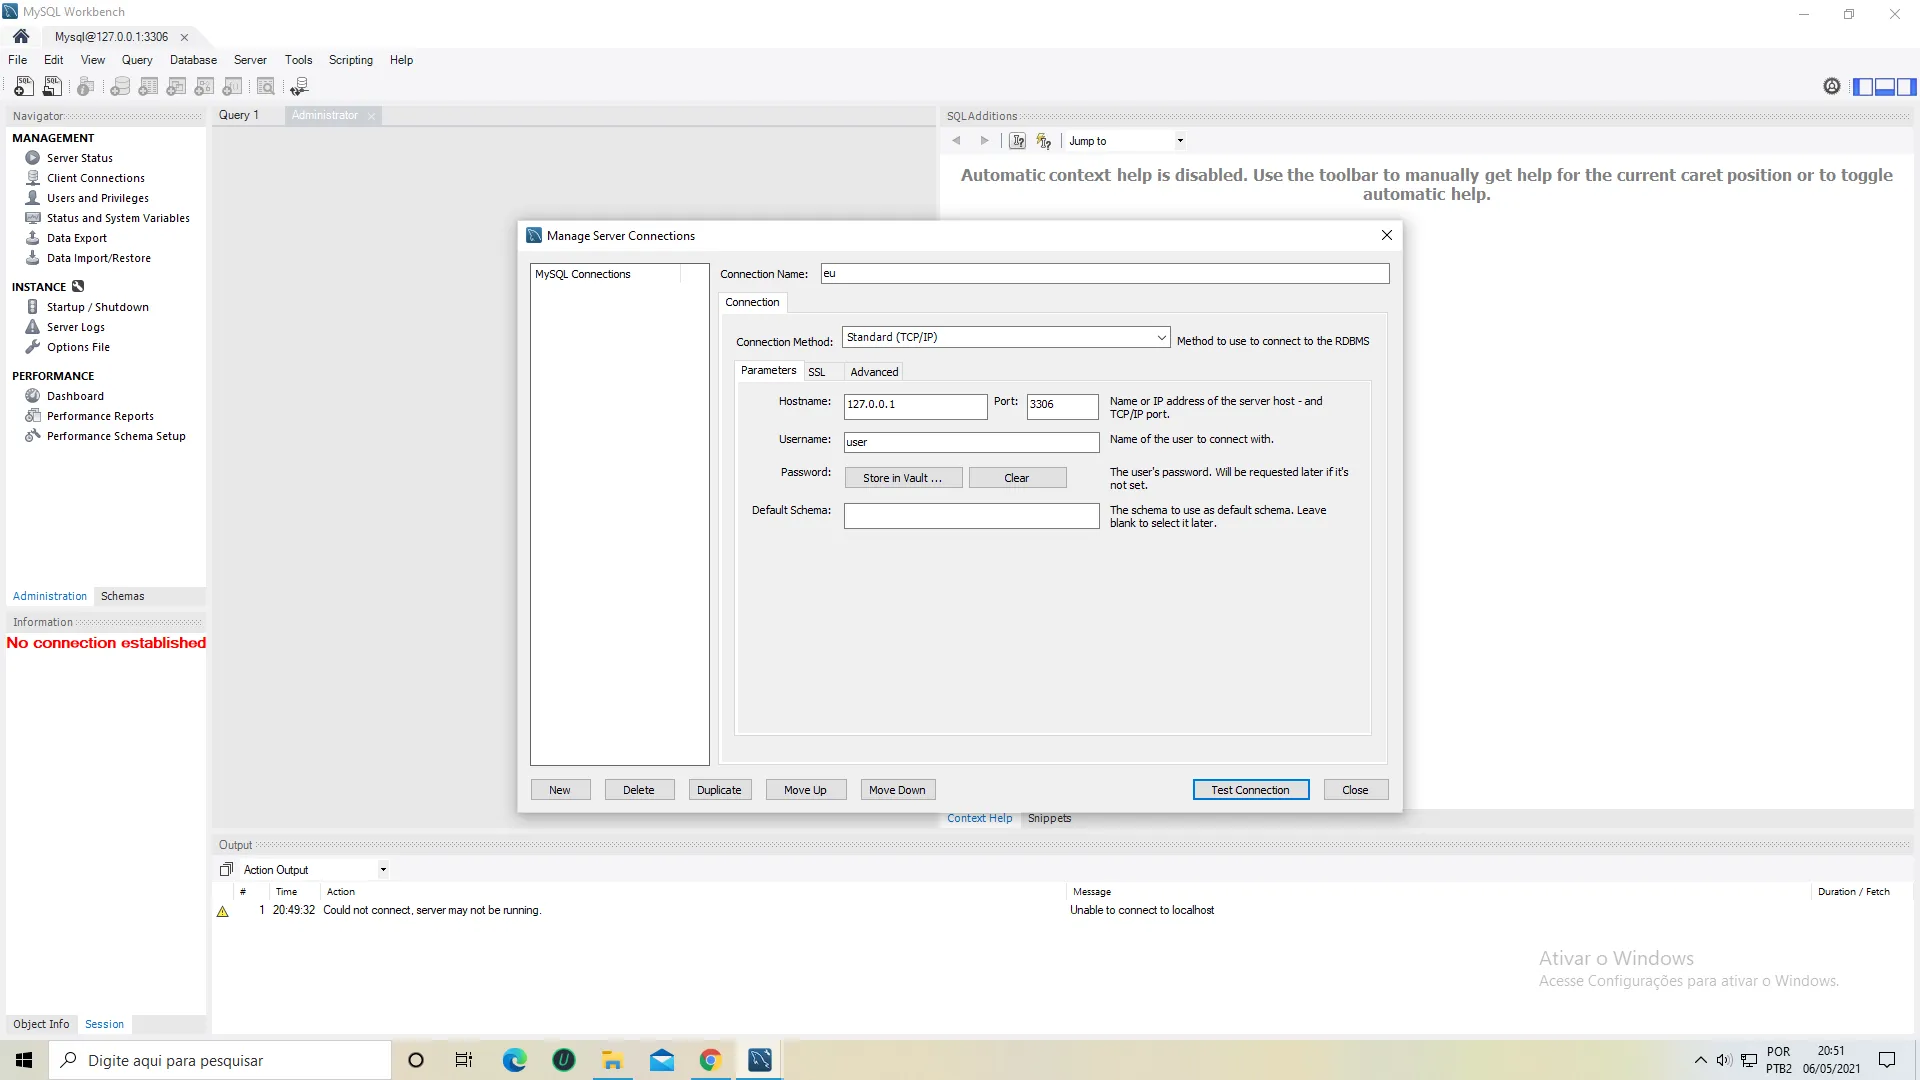Open Google Chrome from the taskbar

click(x=710, y=1060)
